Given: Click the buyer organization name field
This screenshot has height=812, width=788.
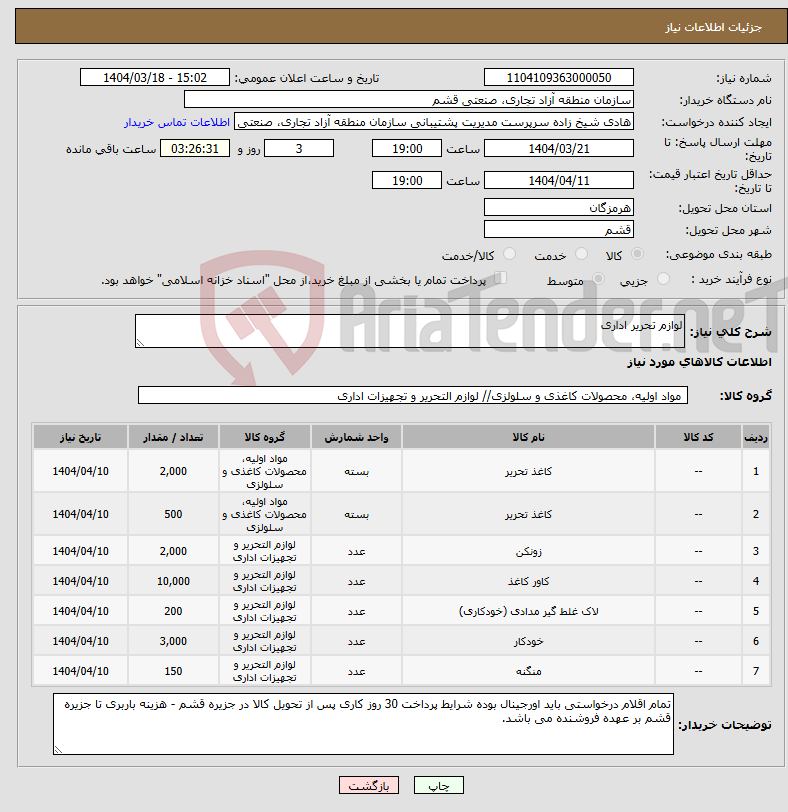Looking at the screenshot, I should [x=408, y=100].
